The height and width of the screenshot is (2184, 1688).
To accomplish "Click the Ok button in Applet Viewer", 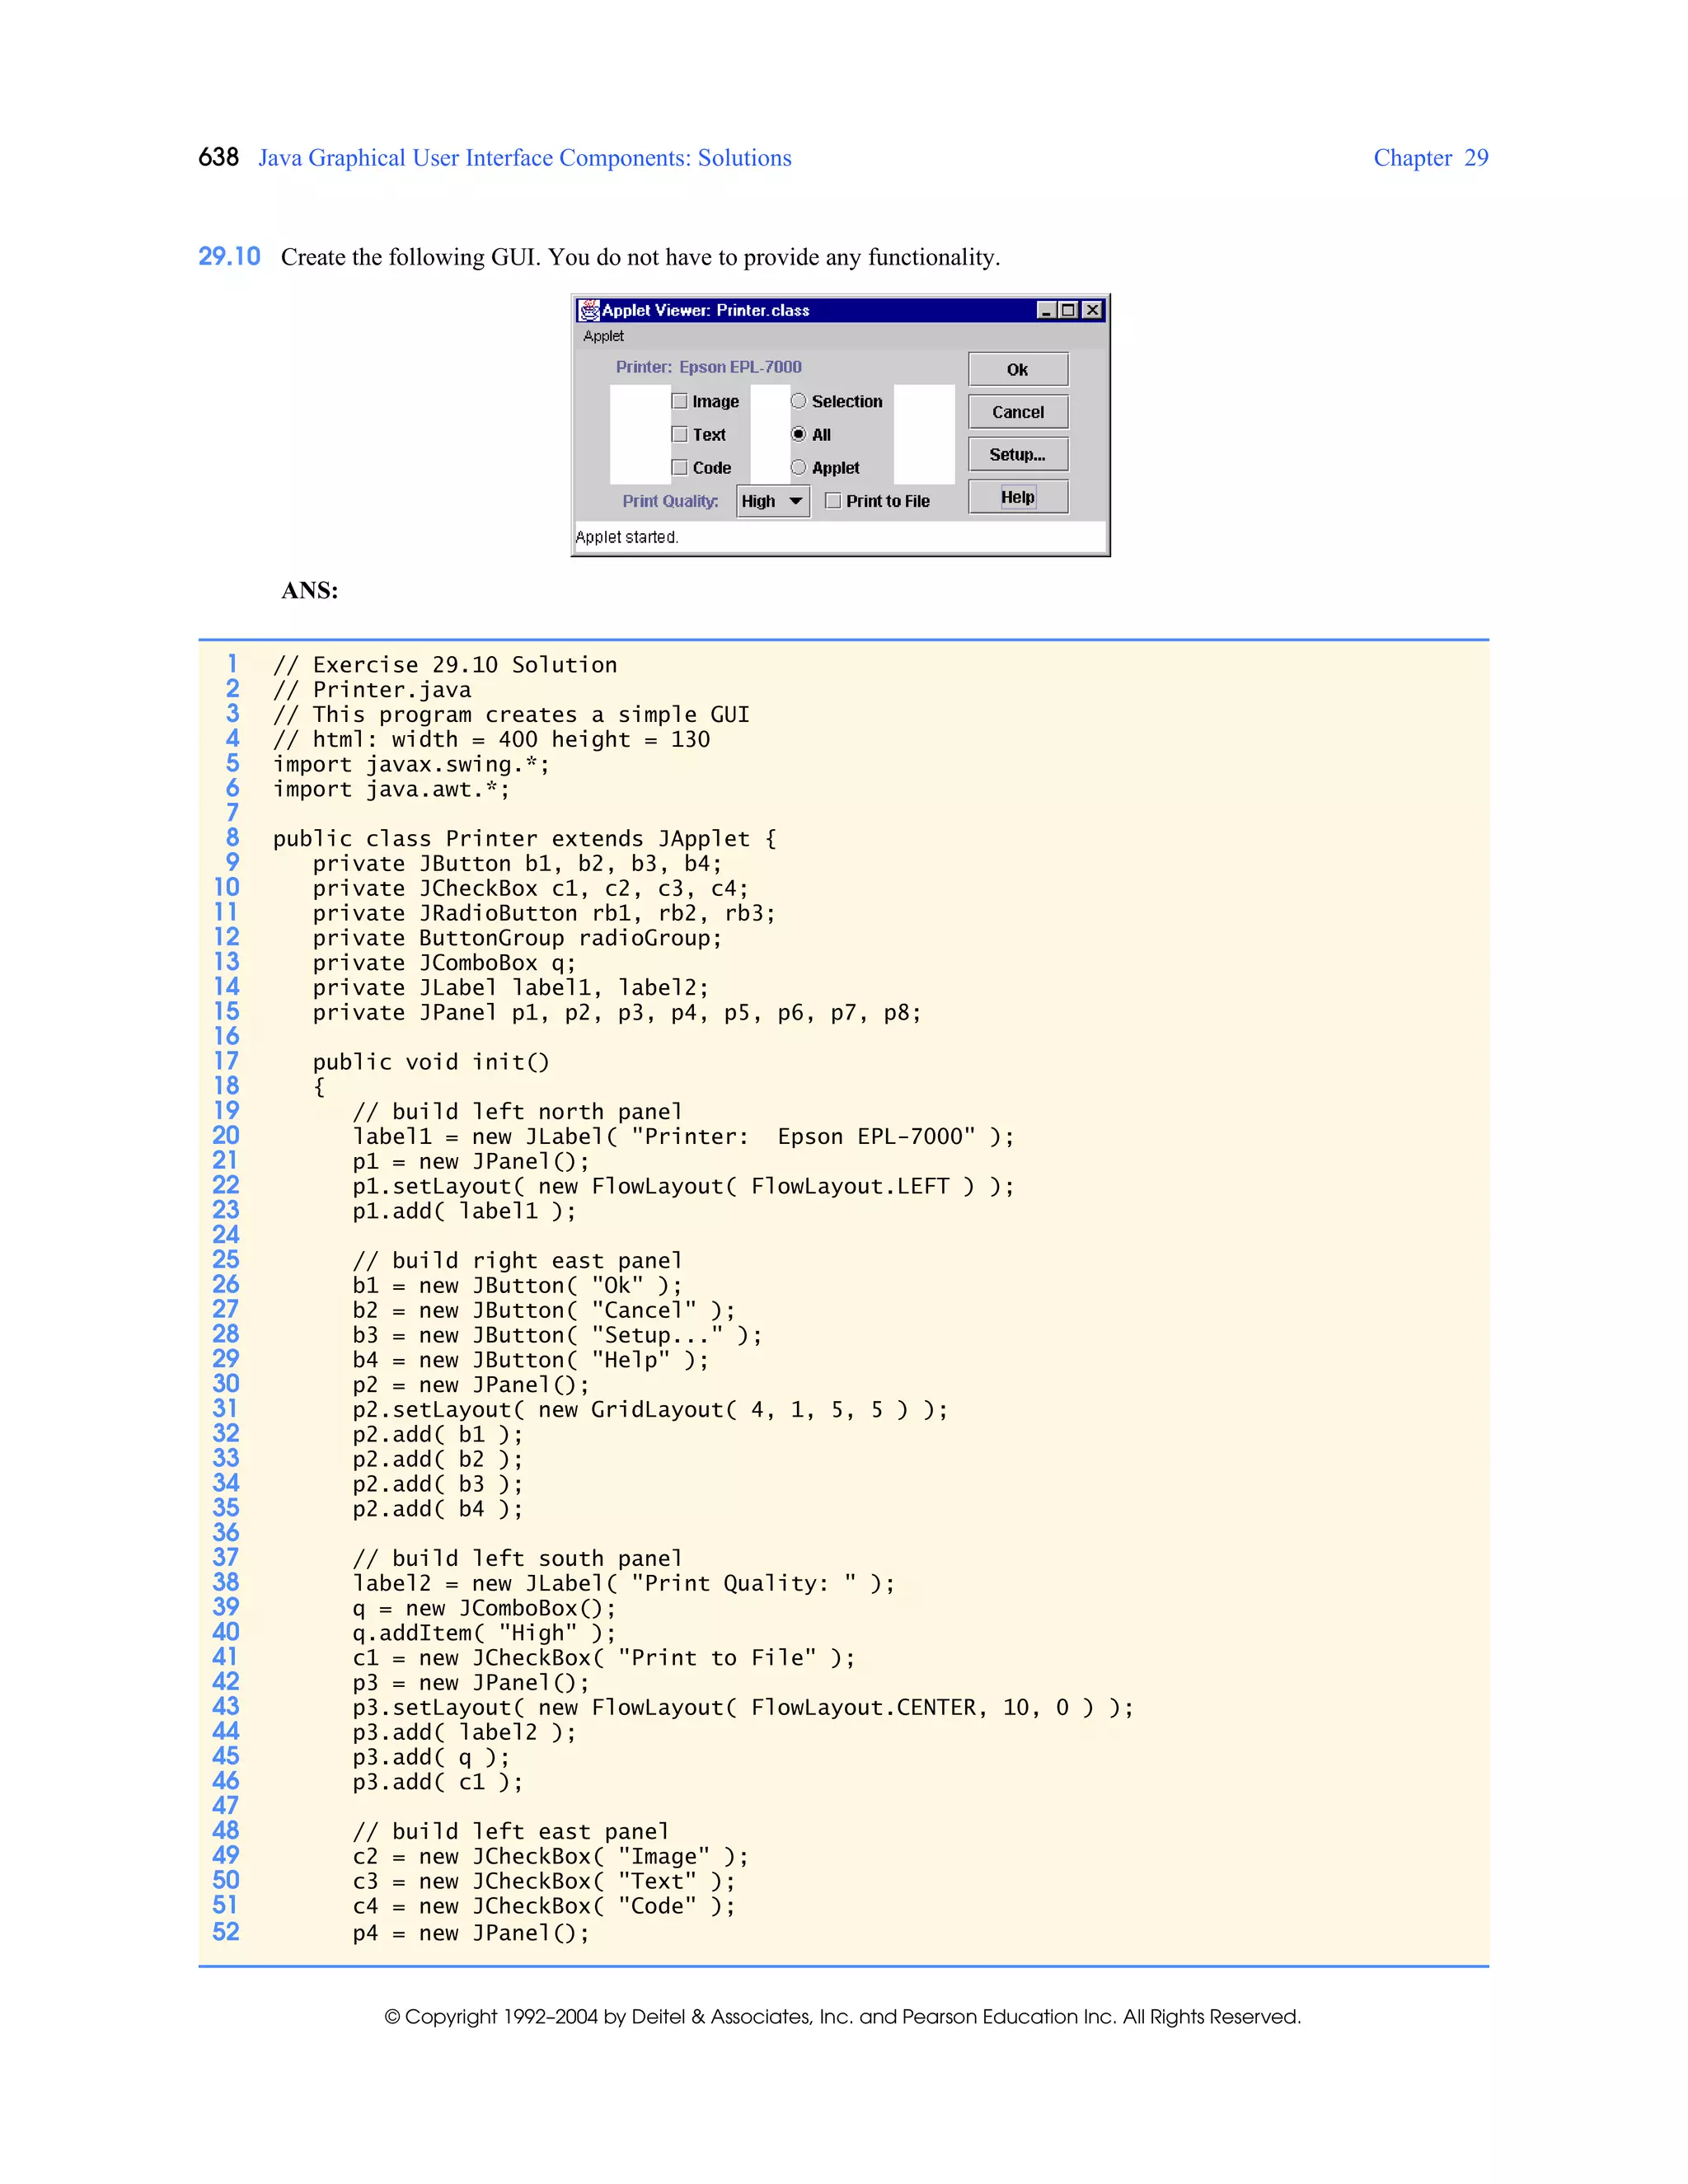I will (1017, 369).
